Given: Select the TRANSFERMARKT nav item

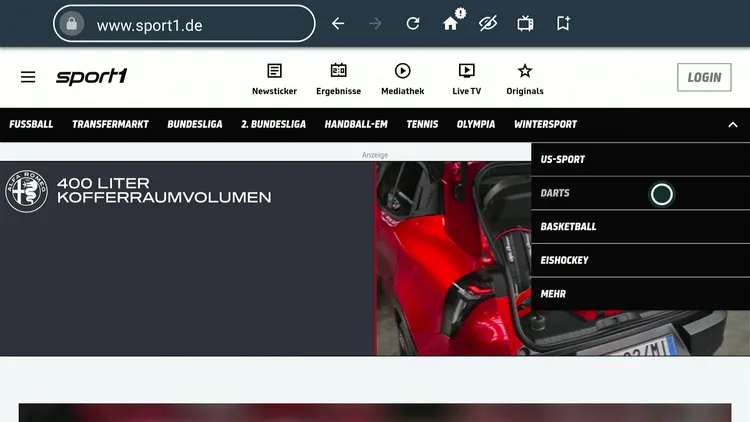Looking at the screenshot, I should click(110, 124).
